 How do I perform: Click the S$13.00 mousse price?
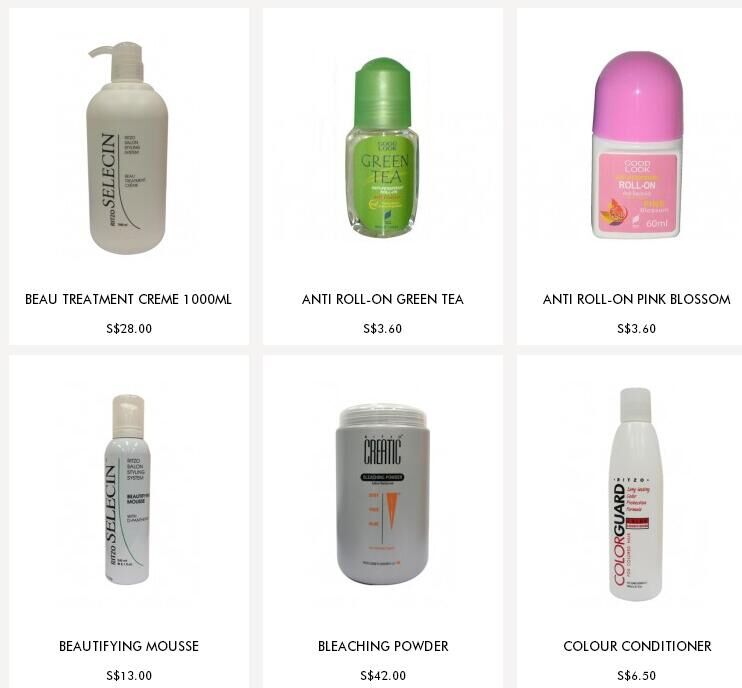(x=129, y=676)
